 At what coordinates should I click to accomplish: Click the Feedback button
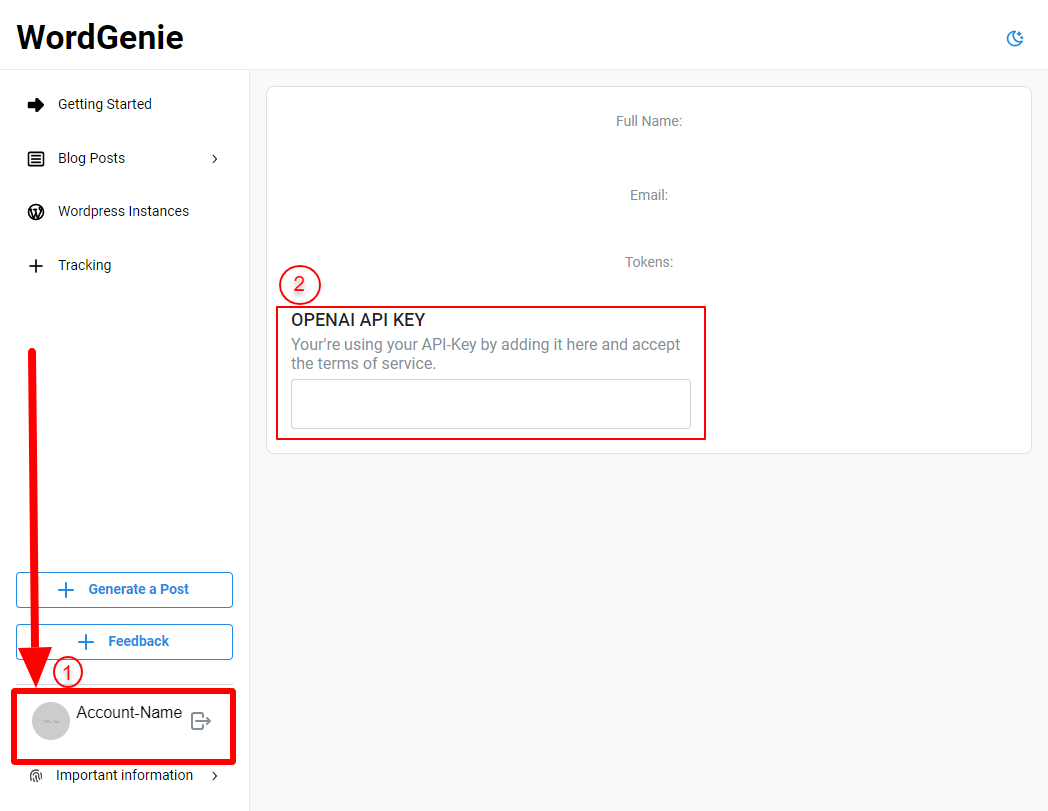click(x=124, y=641)
